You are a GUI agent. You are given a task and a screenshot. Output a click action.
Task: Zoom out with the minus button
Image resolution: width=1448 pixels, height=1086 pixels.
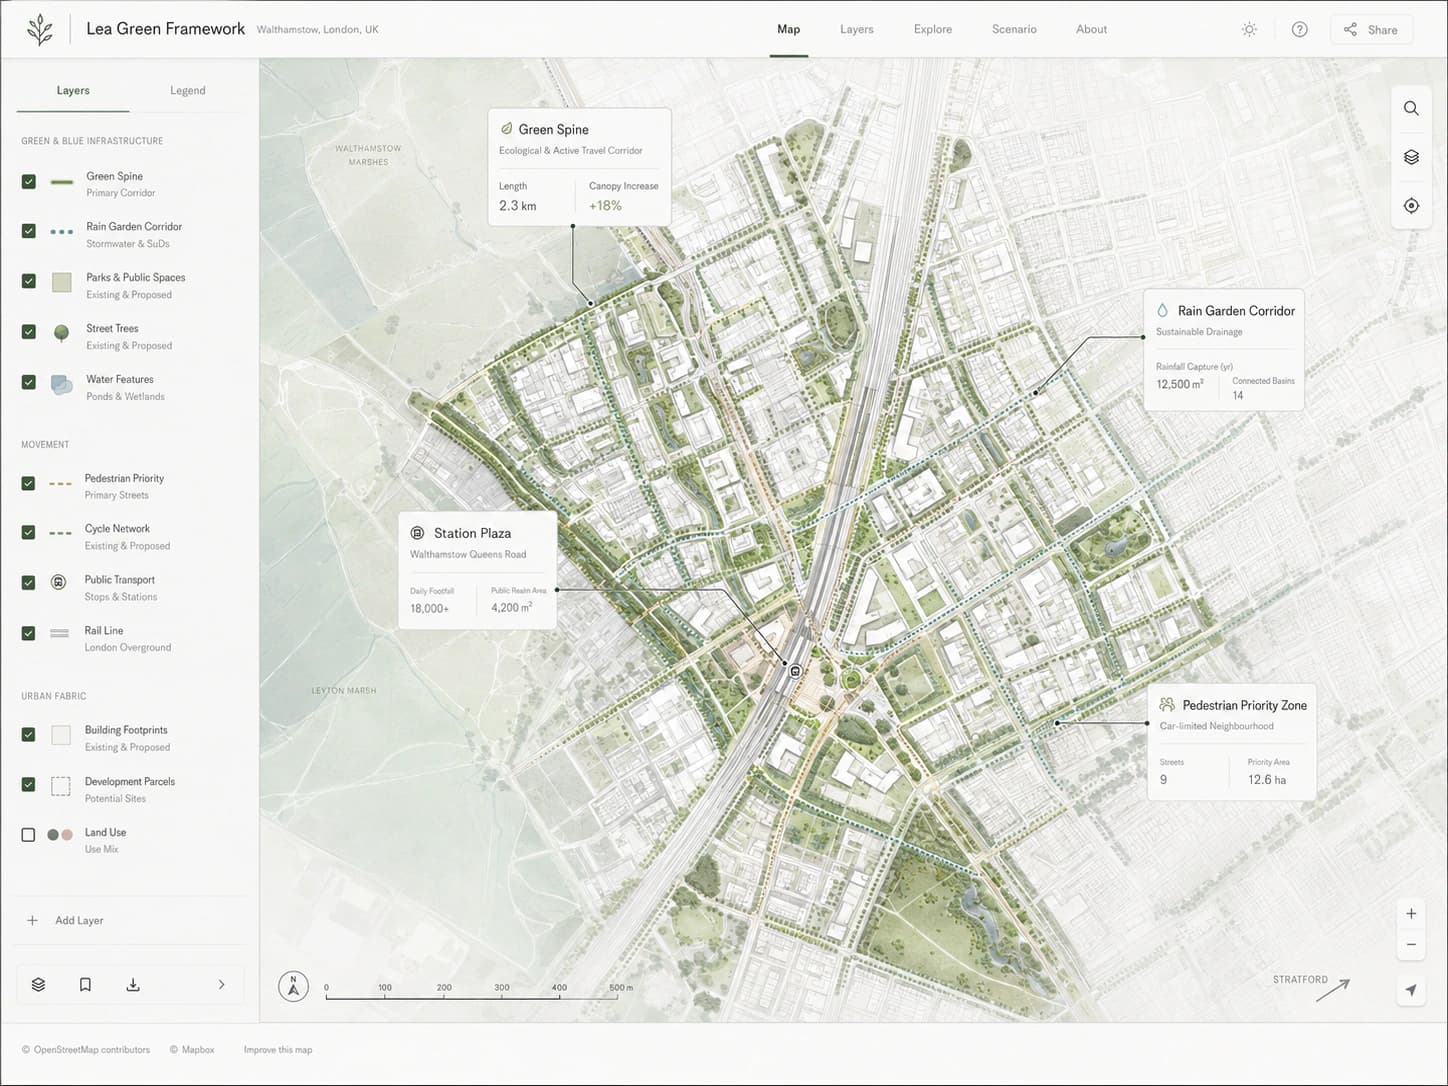pos(1411,944)
